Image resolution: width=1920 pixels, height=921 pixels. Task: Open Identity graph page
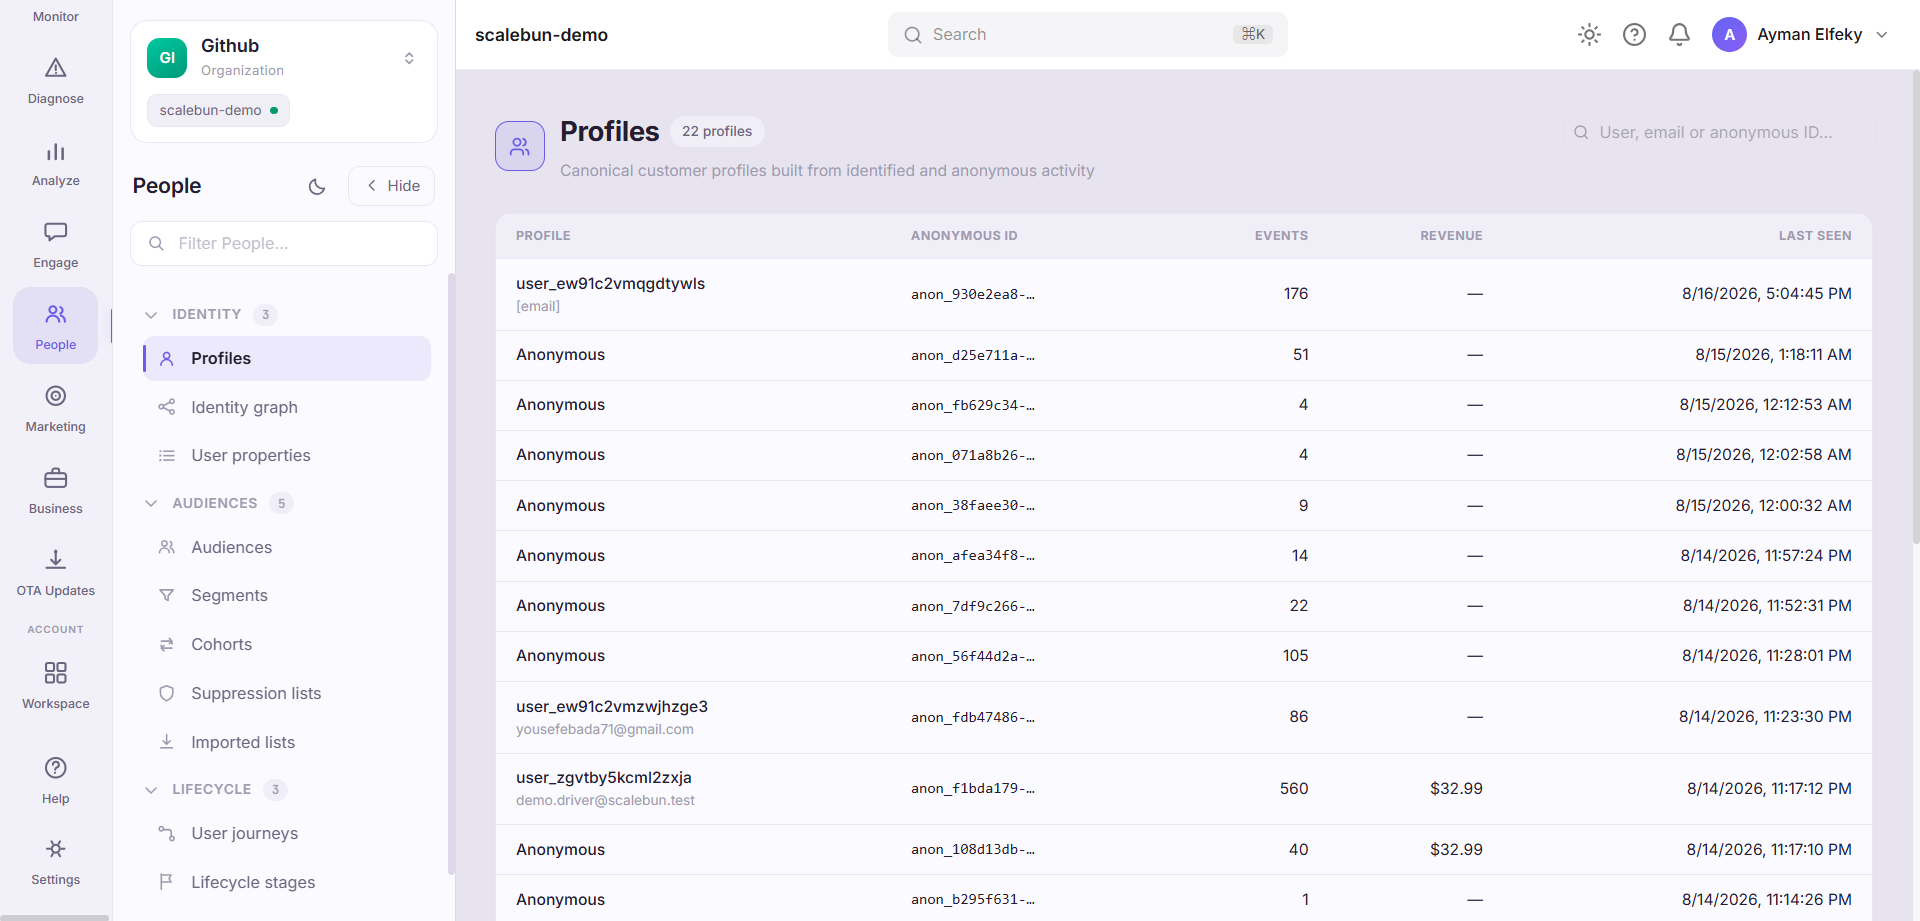pos(287,407)
